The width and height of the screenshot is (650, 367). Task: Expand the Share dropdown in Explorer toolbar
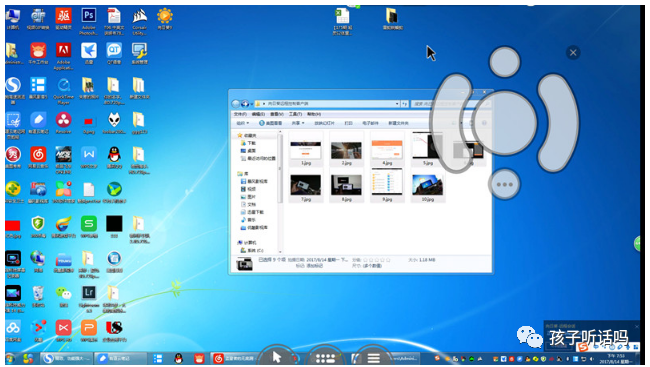coord(297,123)
